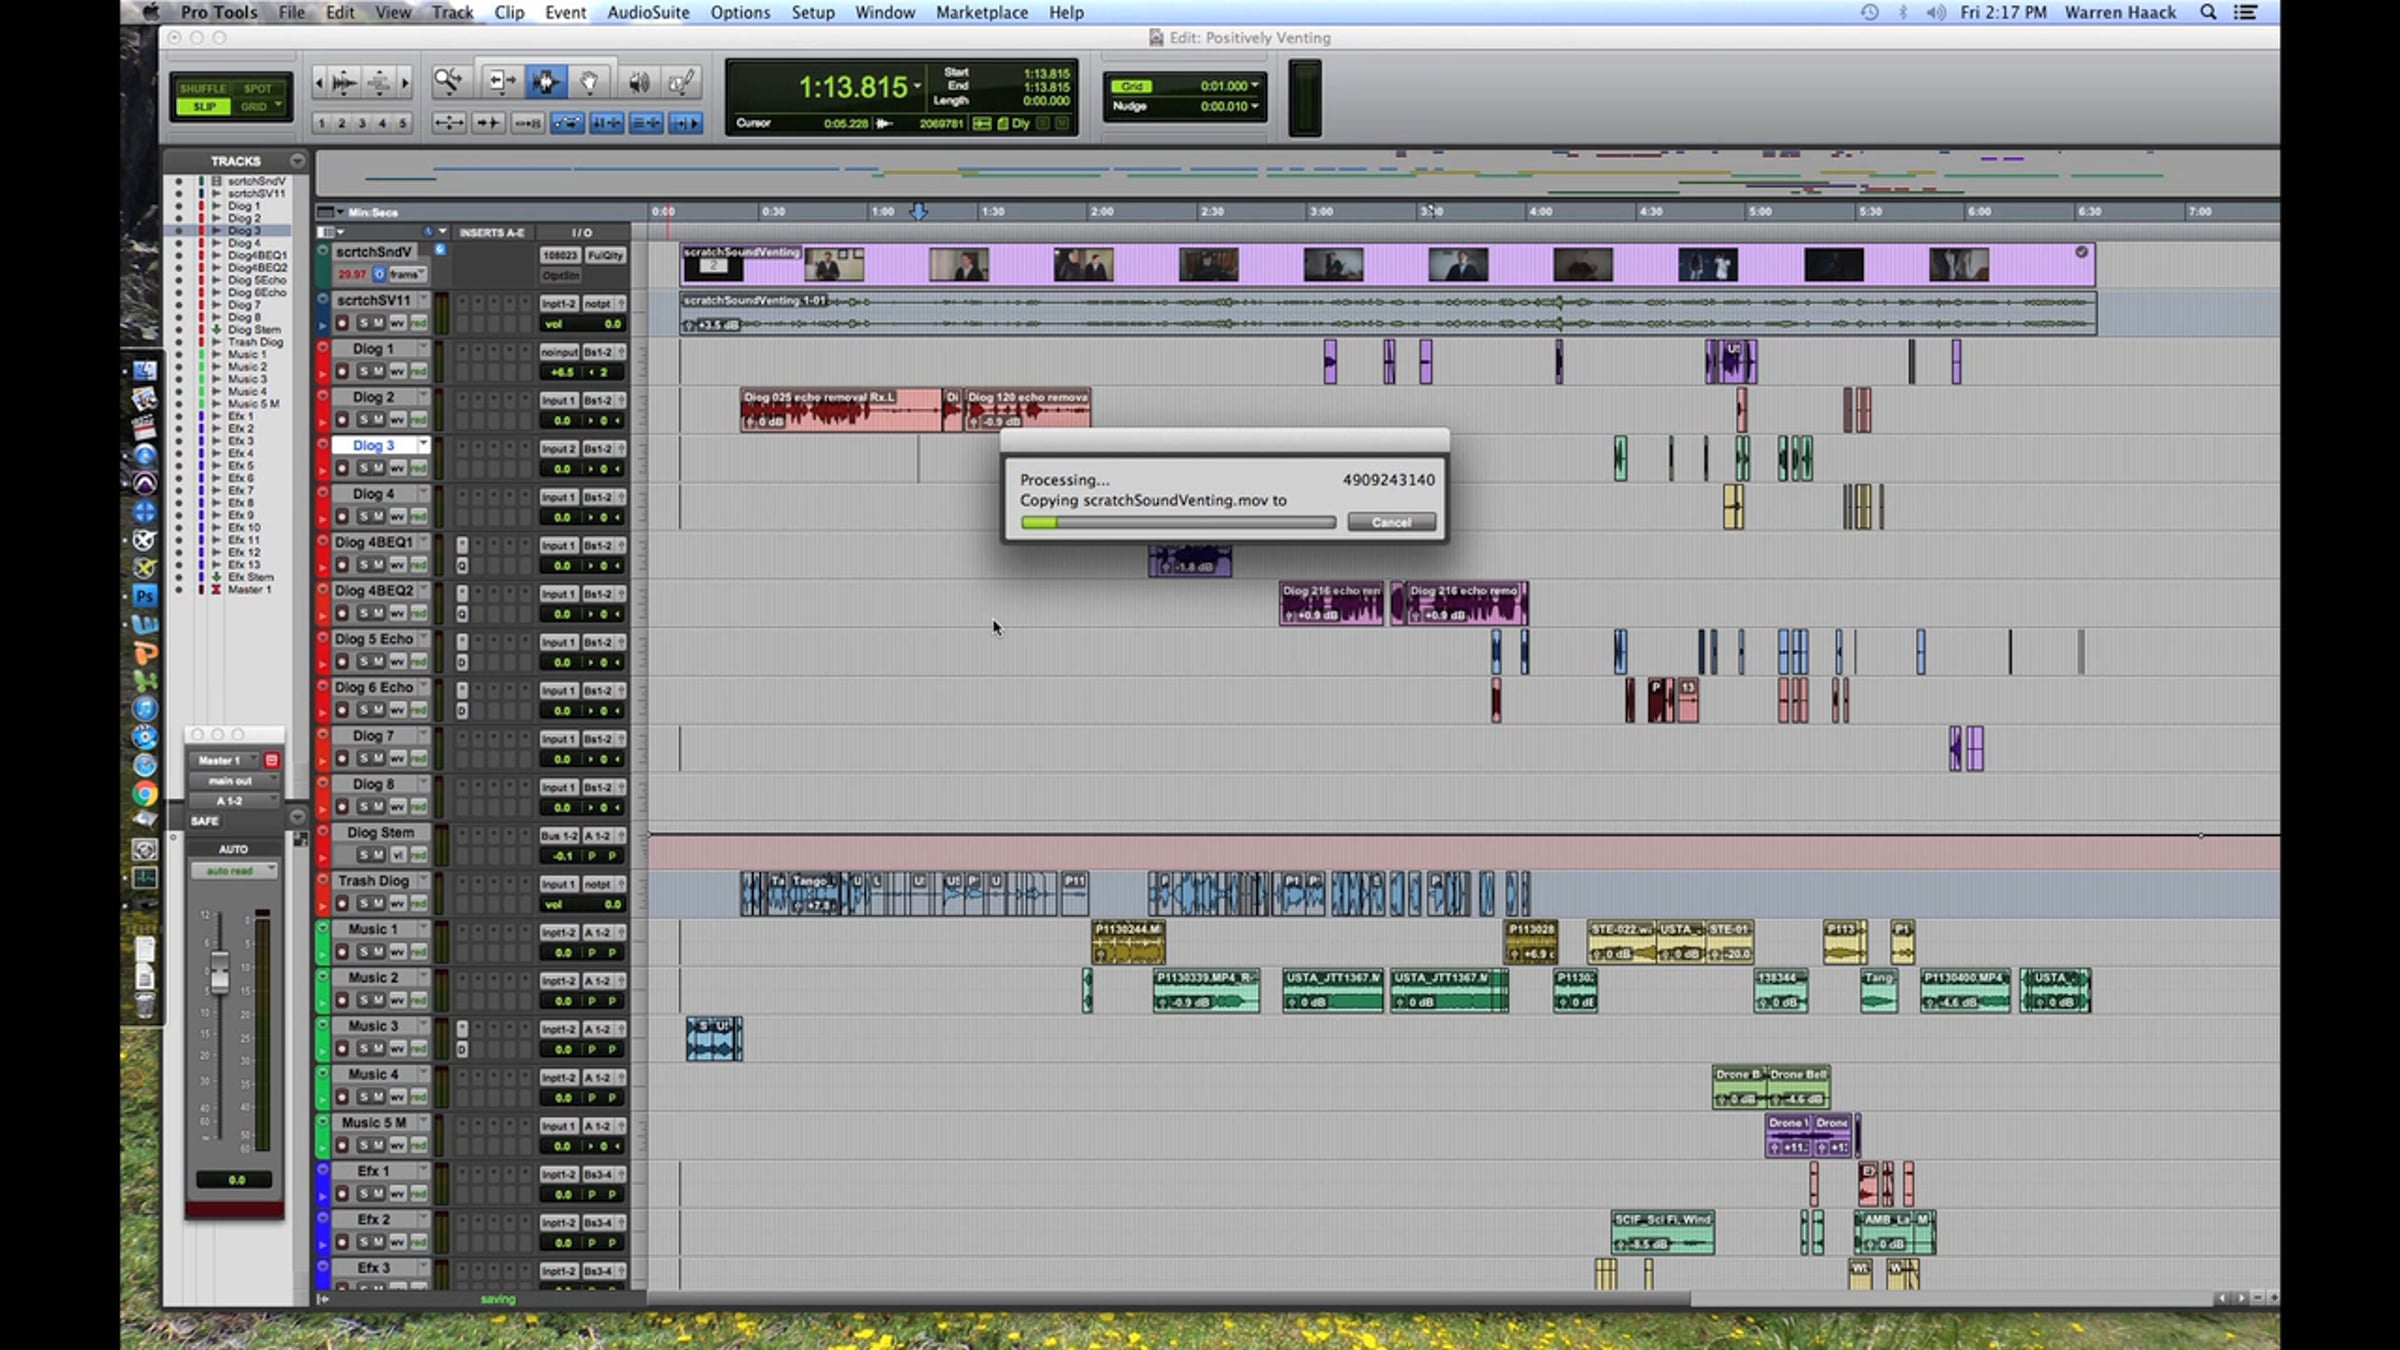This screenshot has width=2400, height=1350.
Task: Open the Tracks list options menu
Action: 297,160
